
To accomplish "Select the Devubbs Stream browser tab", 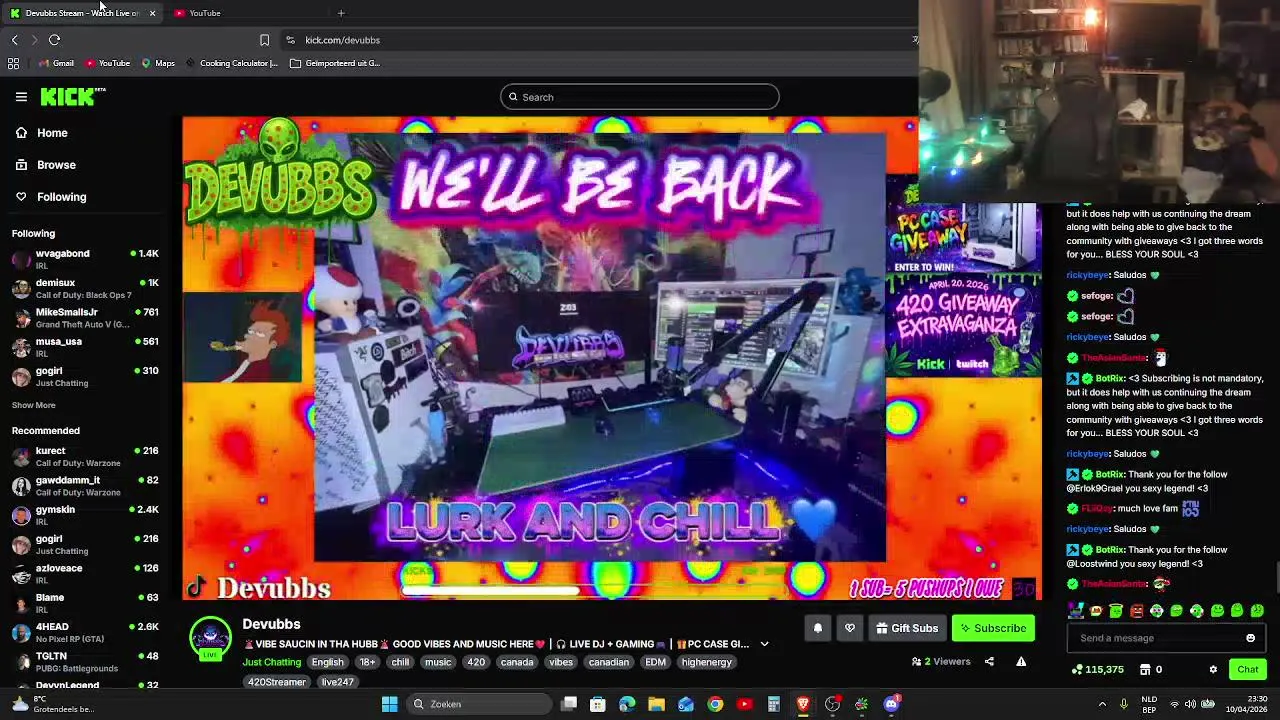I will tap(80, 13).
